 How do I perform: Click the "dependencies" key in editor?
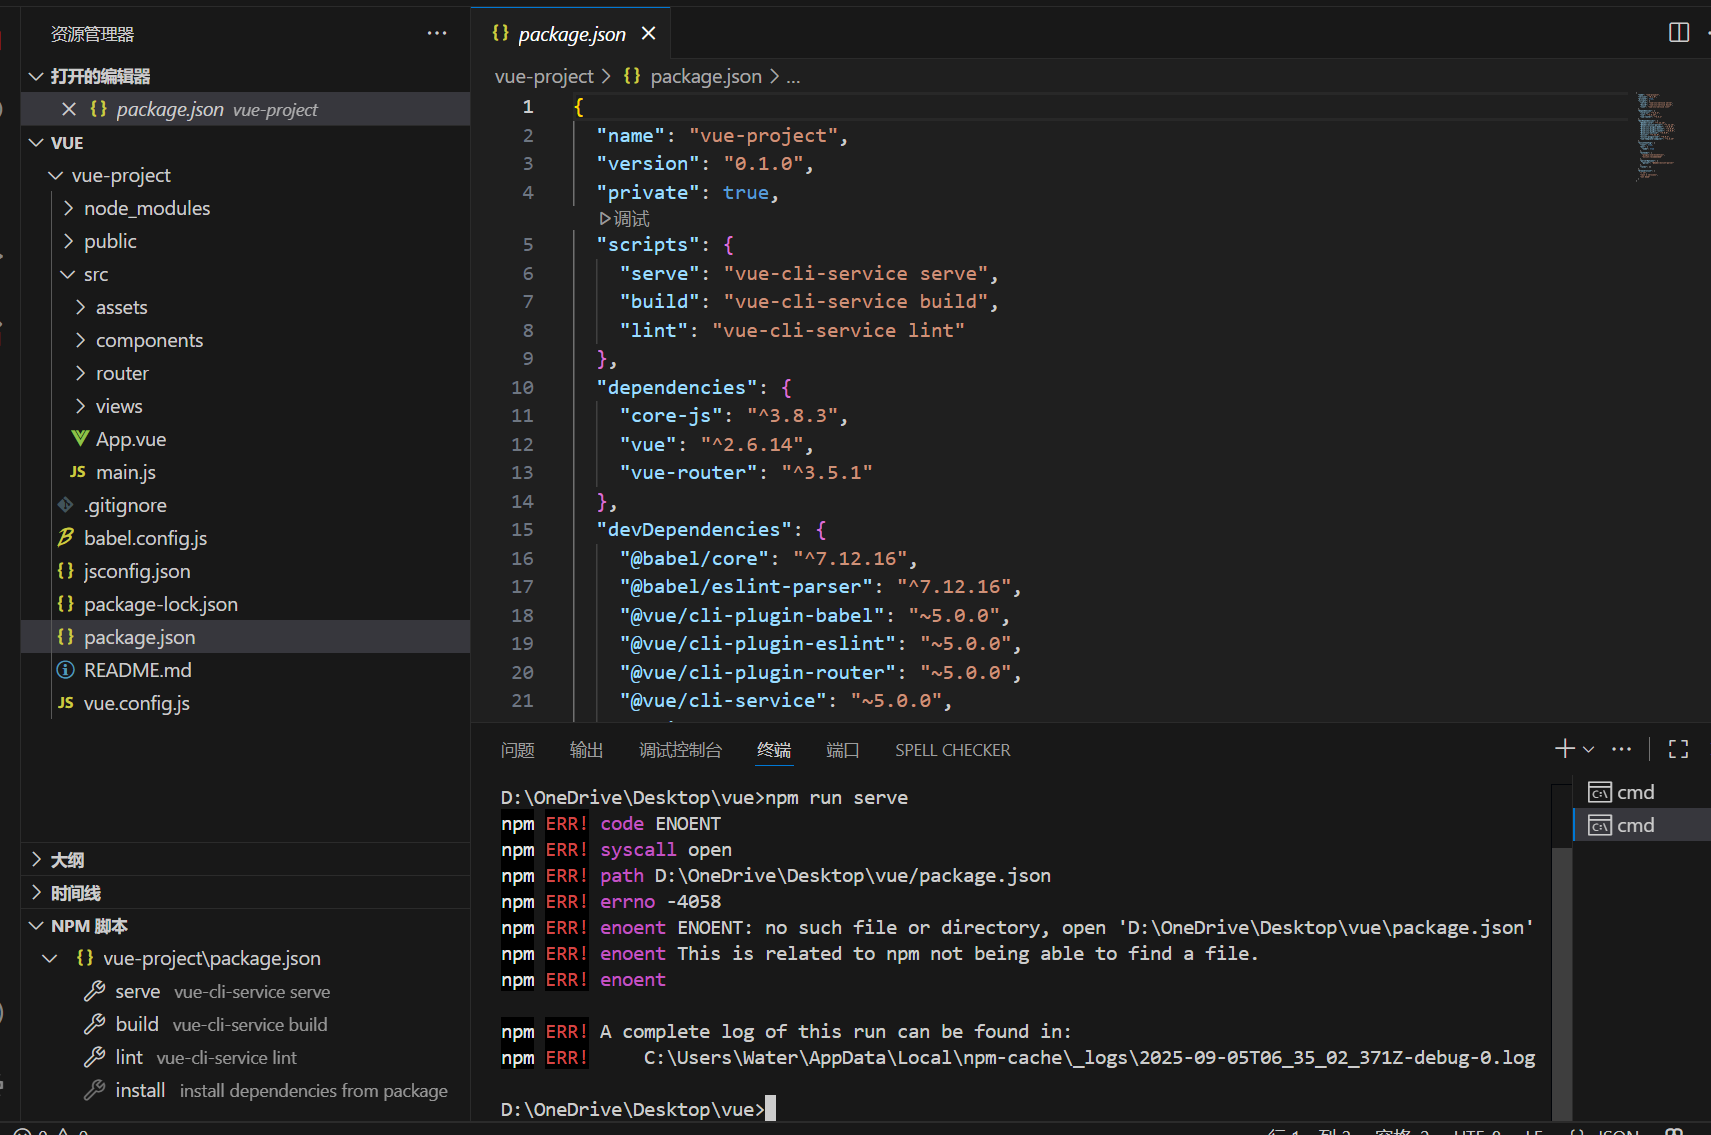(x=677, y=387)
